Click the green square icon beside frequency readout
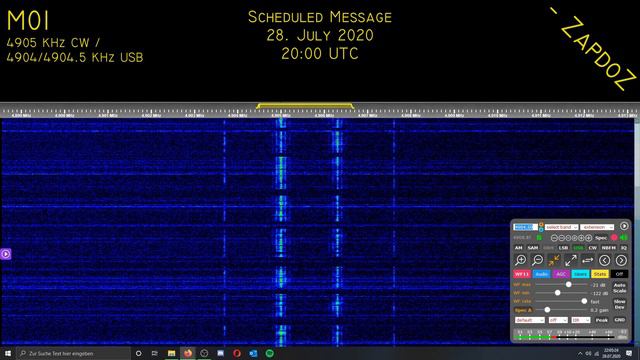 click(x=539, y=238)
